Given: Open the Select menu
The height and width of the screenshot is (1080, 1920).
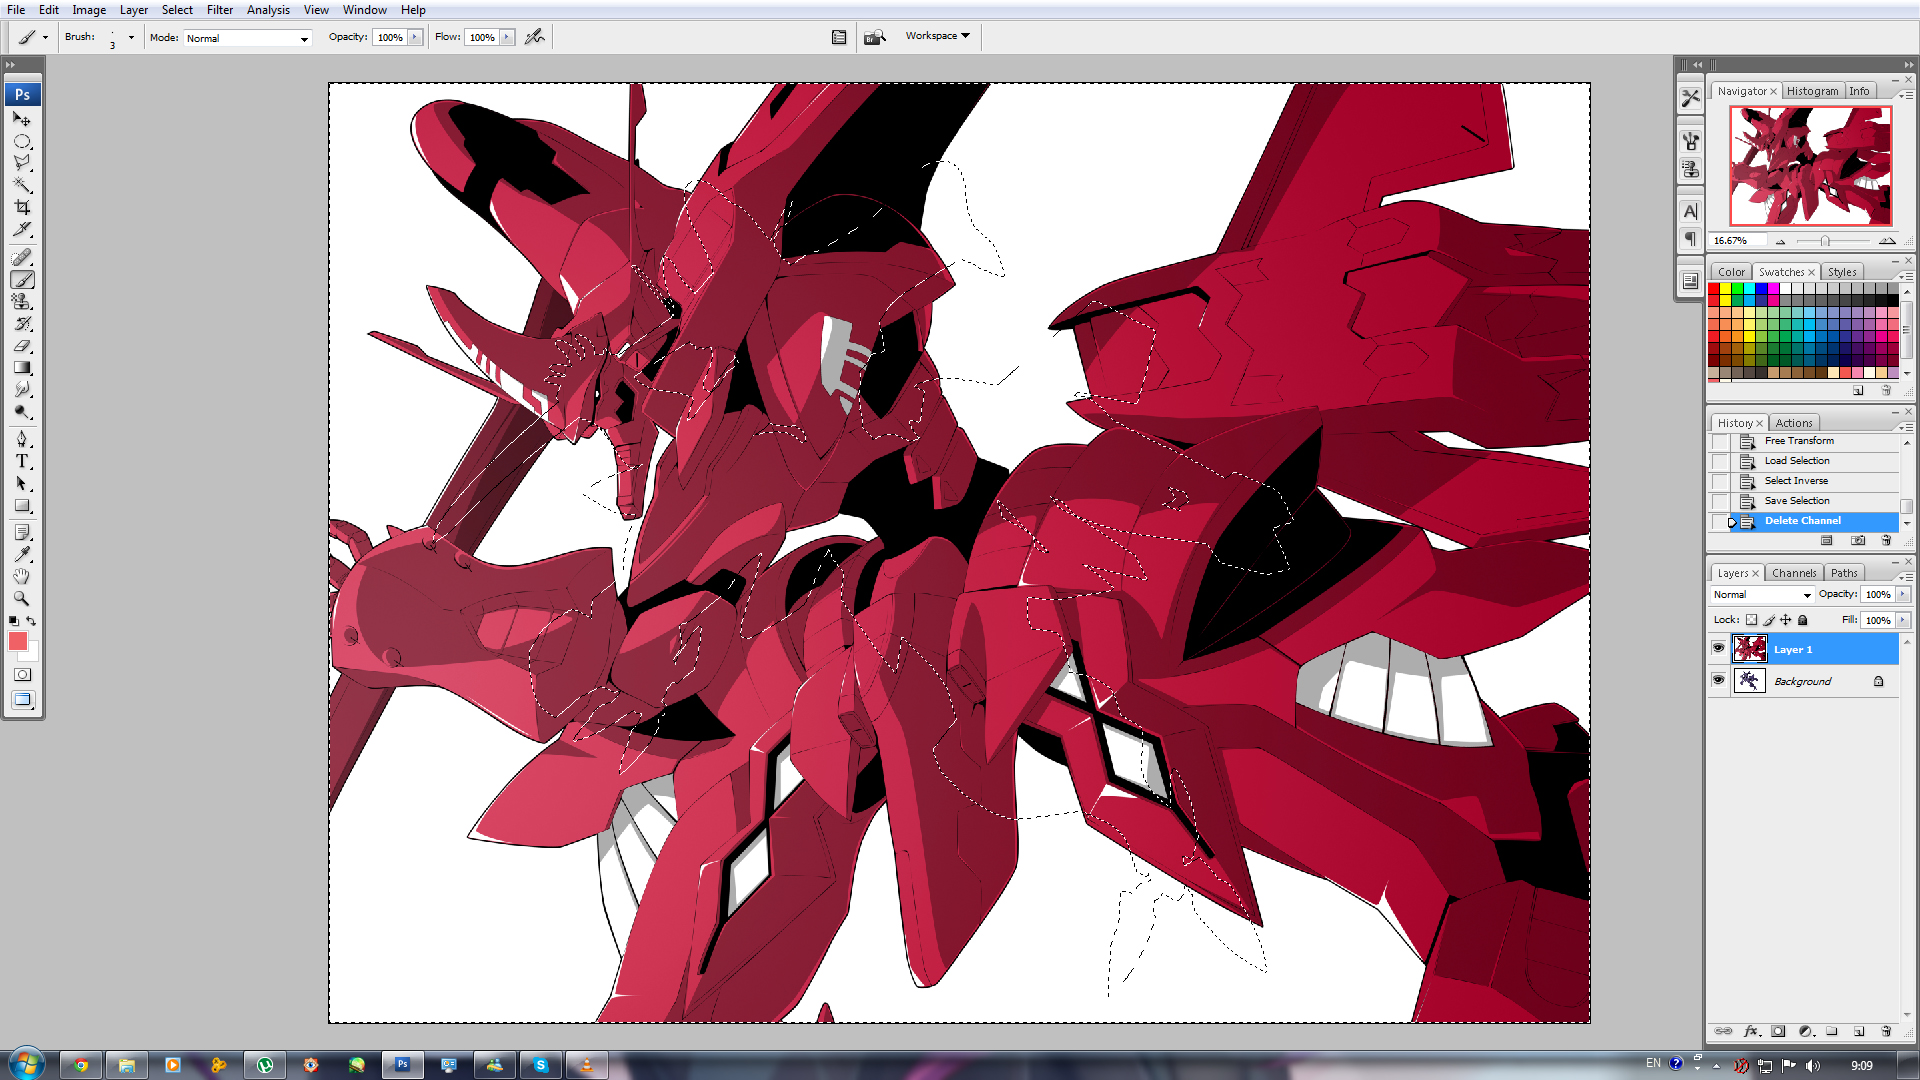Looking at the screenshot, I should click(177, 10).
